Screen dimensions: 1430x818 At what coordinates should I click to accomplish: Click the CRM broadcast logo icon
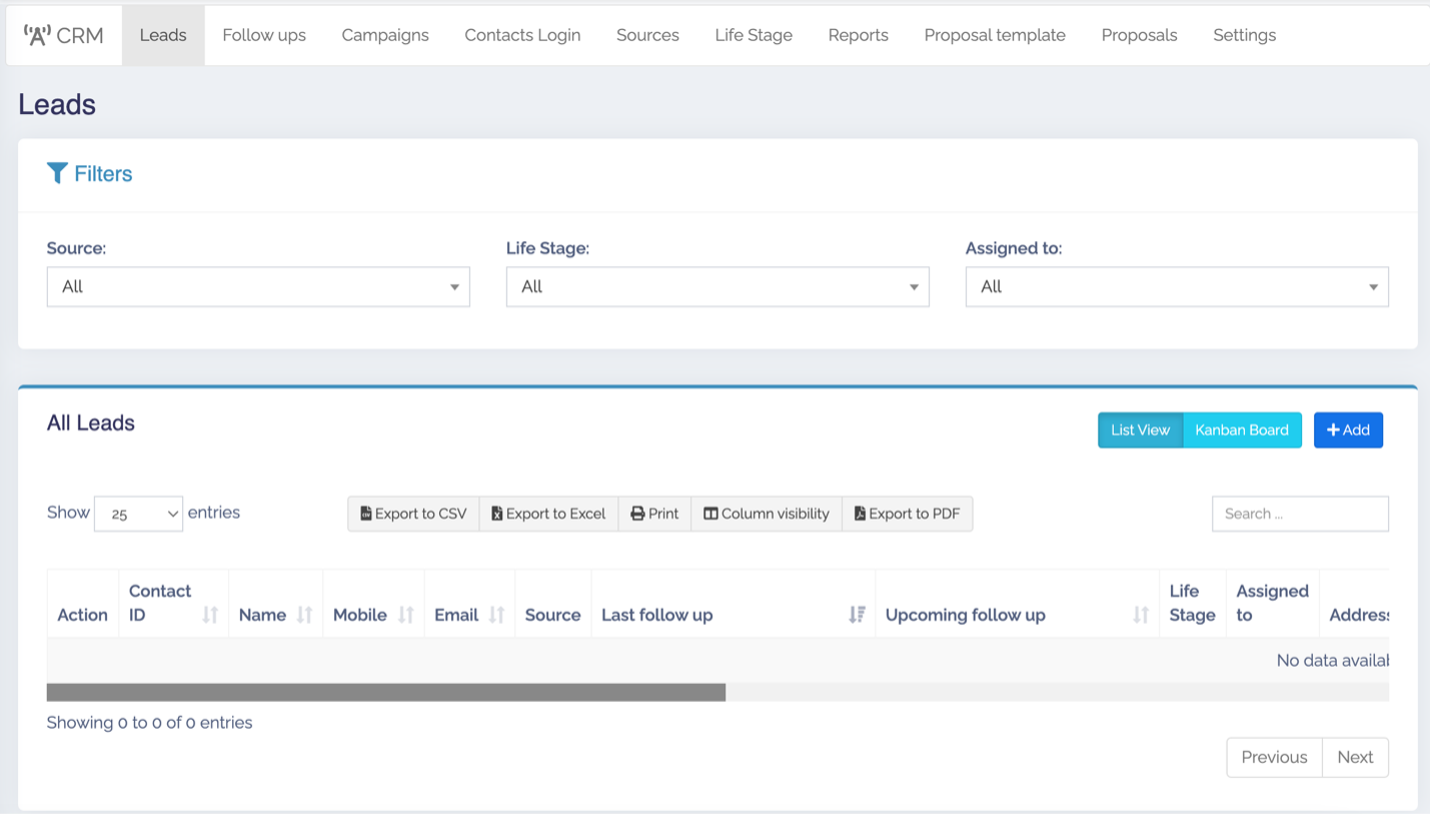click(37, 36)
